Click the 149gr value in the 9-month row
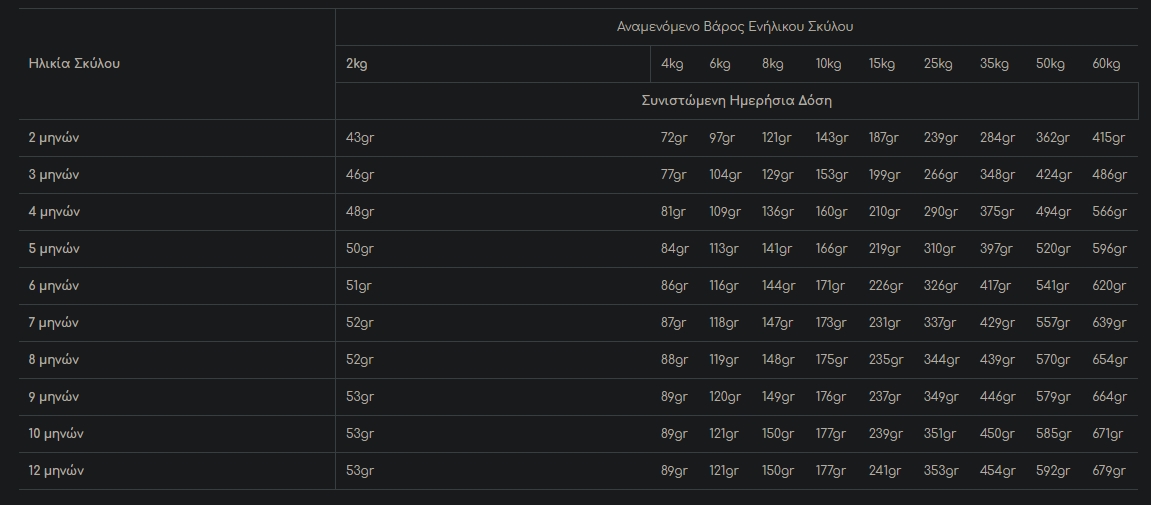Viewport: 1151px width, 505px height. (777, 397)
